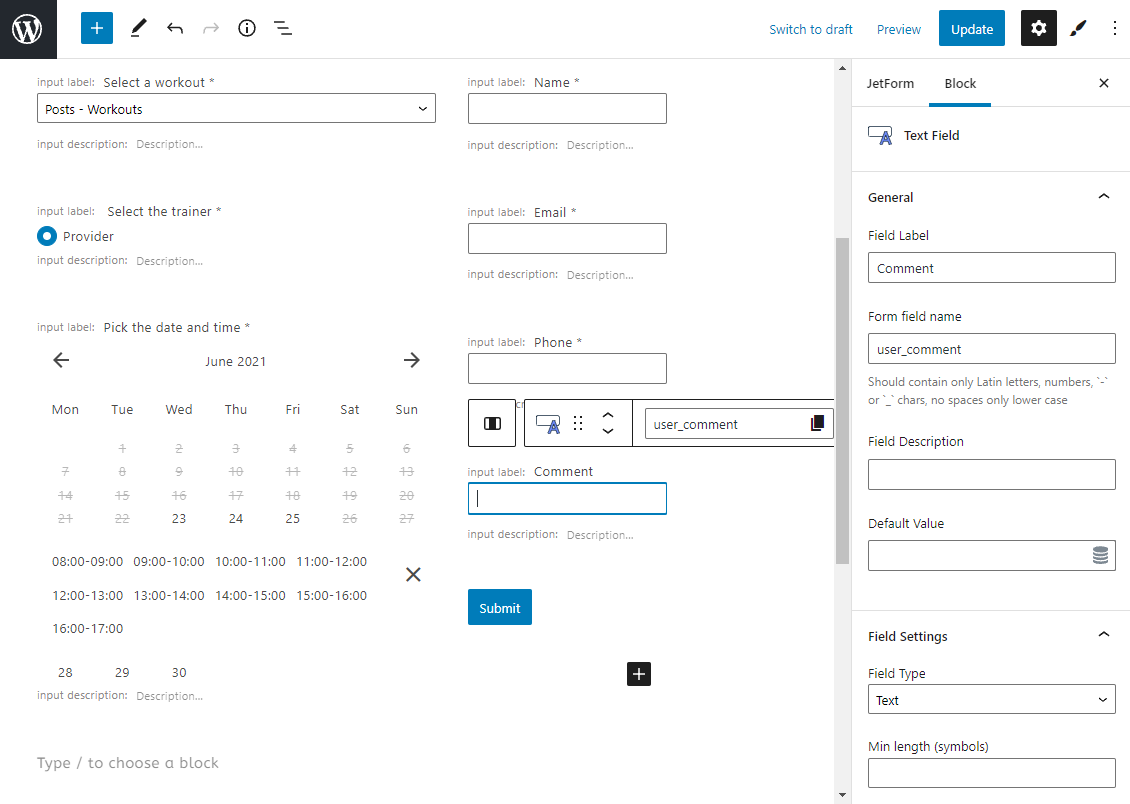Viewport: 1130px width, 804px height.
Task: Click the 'Select a workout' label text
Action: coord(154,82)
